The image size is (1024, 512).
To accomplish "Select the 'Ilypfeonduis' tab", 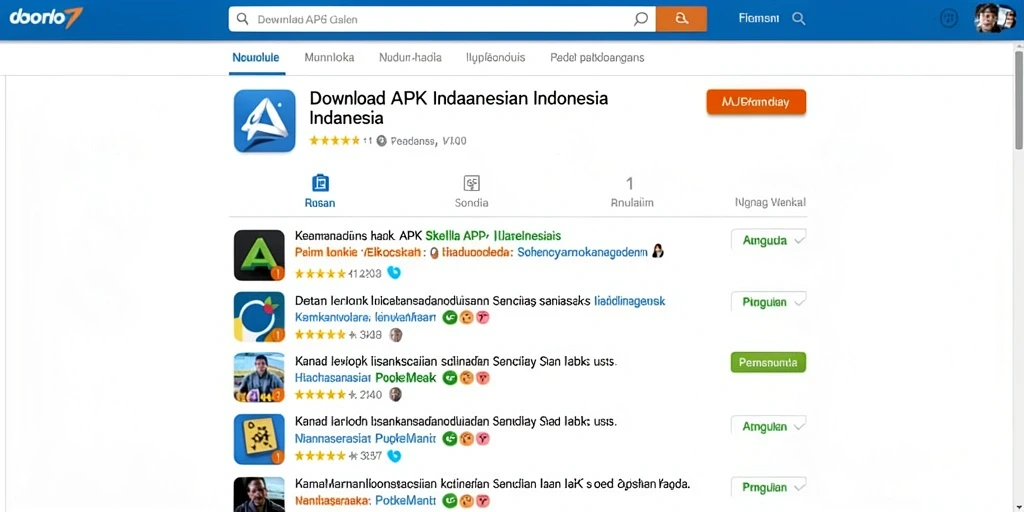I will click(496, 57).
